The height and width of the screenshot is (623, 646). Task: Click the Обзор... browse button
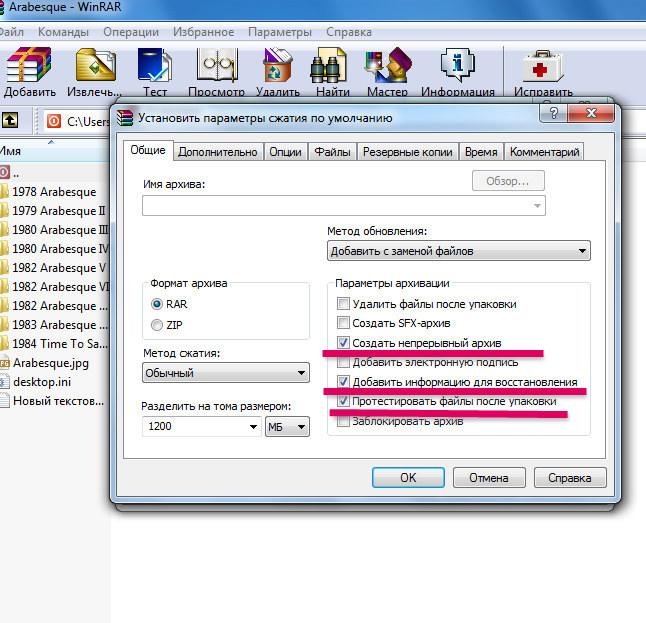(x=508, y=181)
